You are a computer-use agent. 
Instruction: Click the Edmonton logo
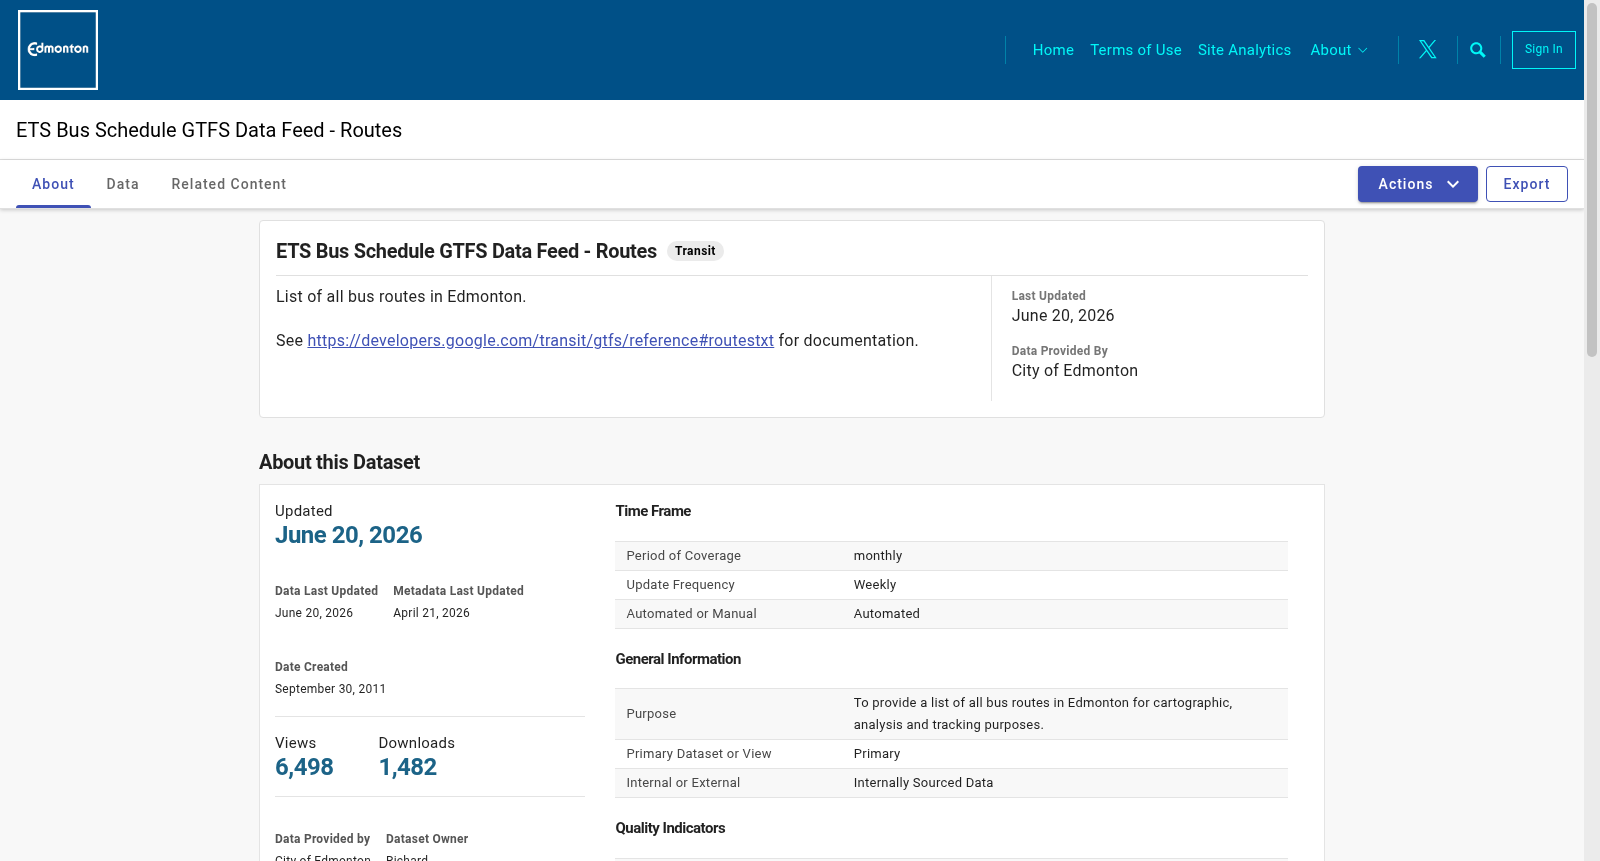point(58,50)
